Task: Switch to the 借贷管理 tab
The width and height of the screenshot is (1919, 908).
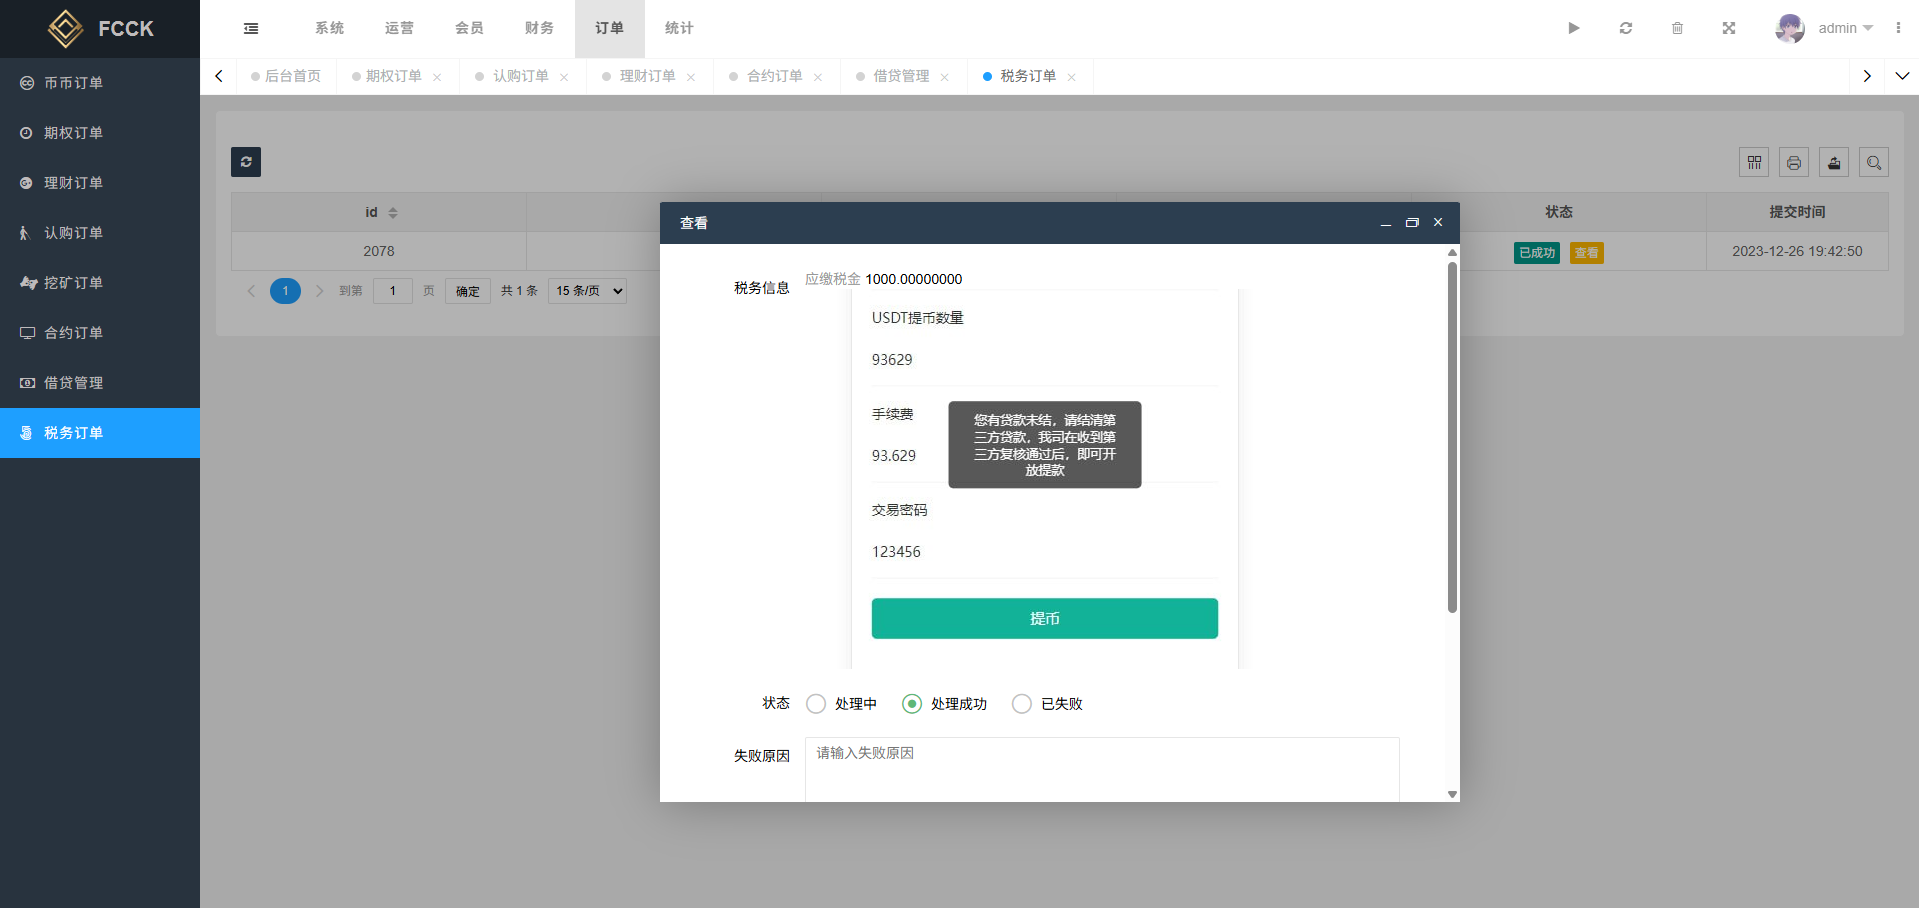Action: pyautogui.click(x=901, y=76)
